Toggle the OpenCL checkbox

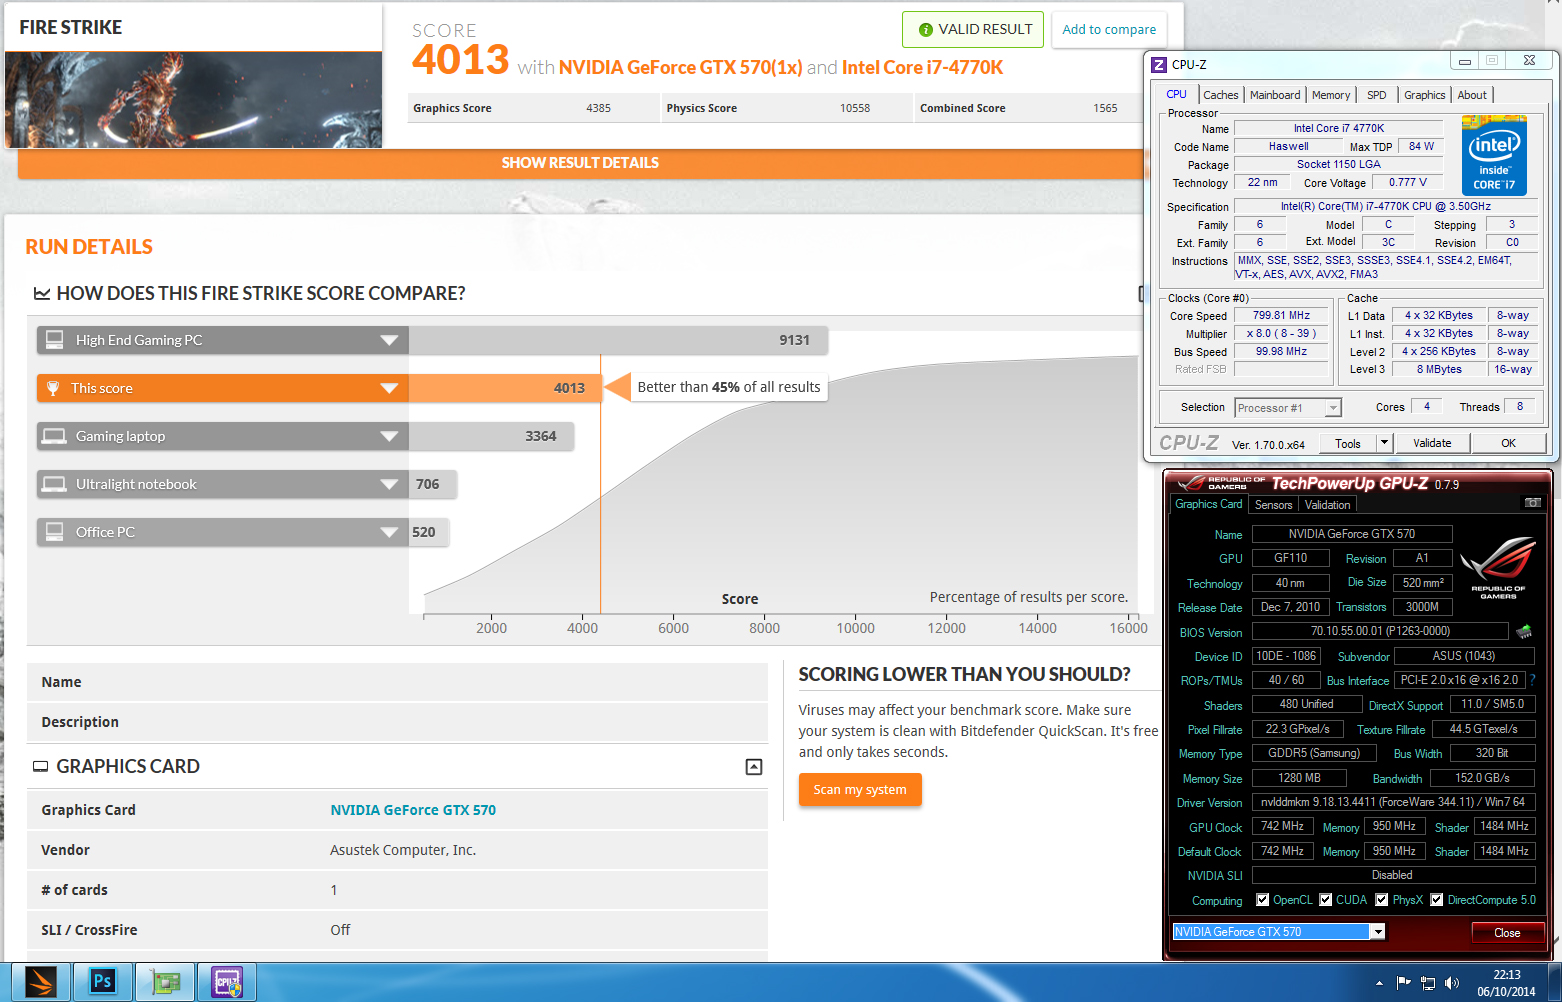point(1262,900)
